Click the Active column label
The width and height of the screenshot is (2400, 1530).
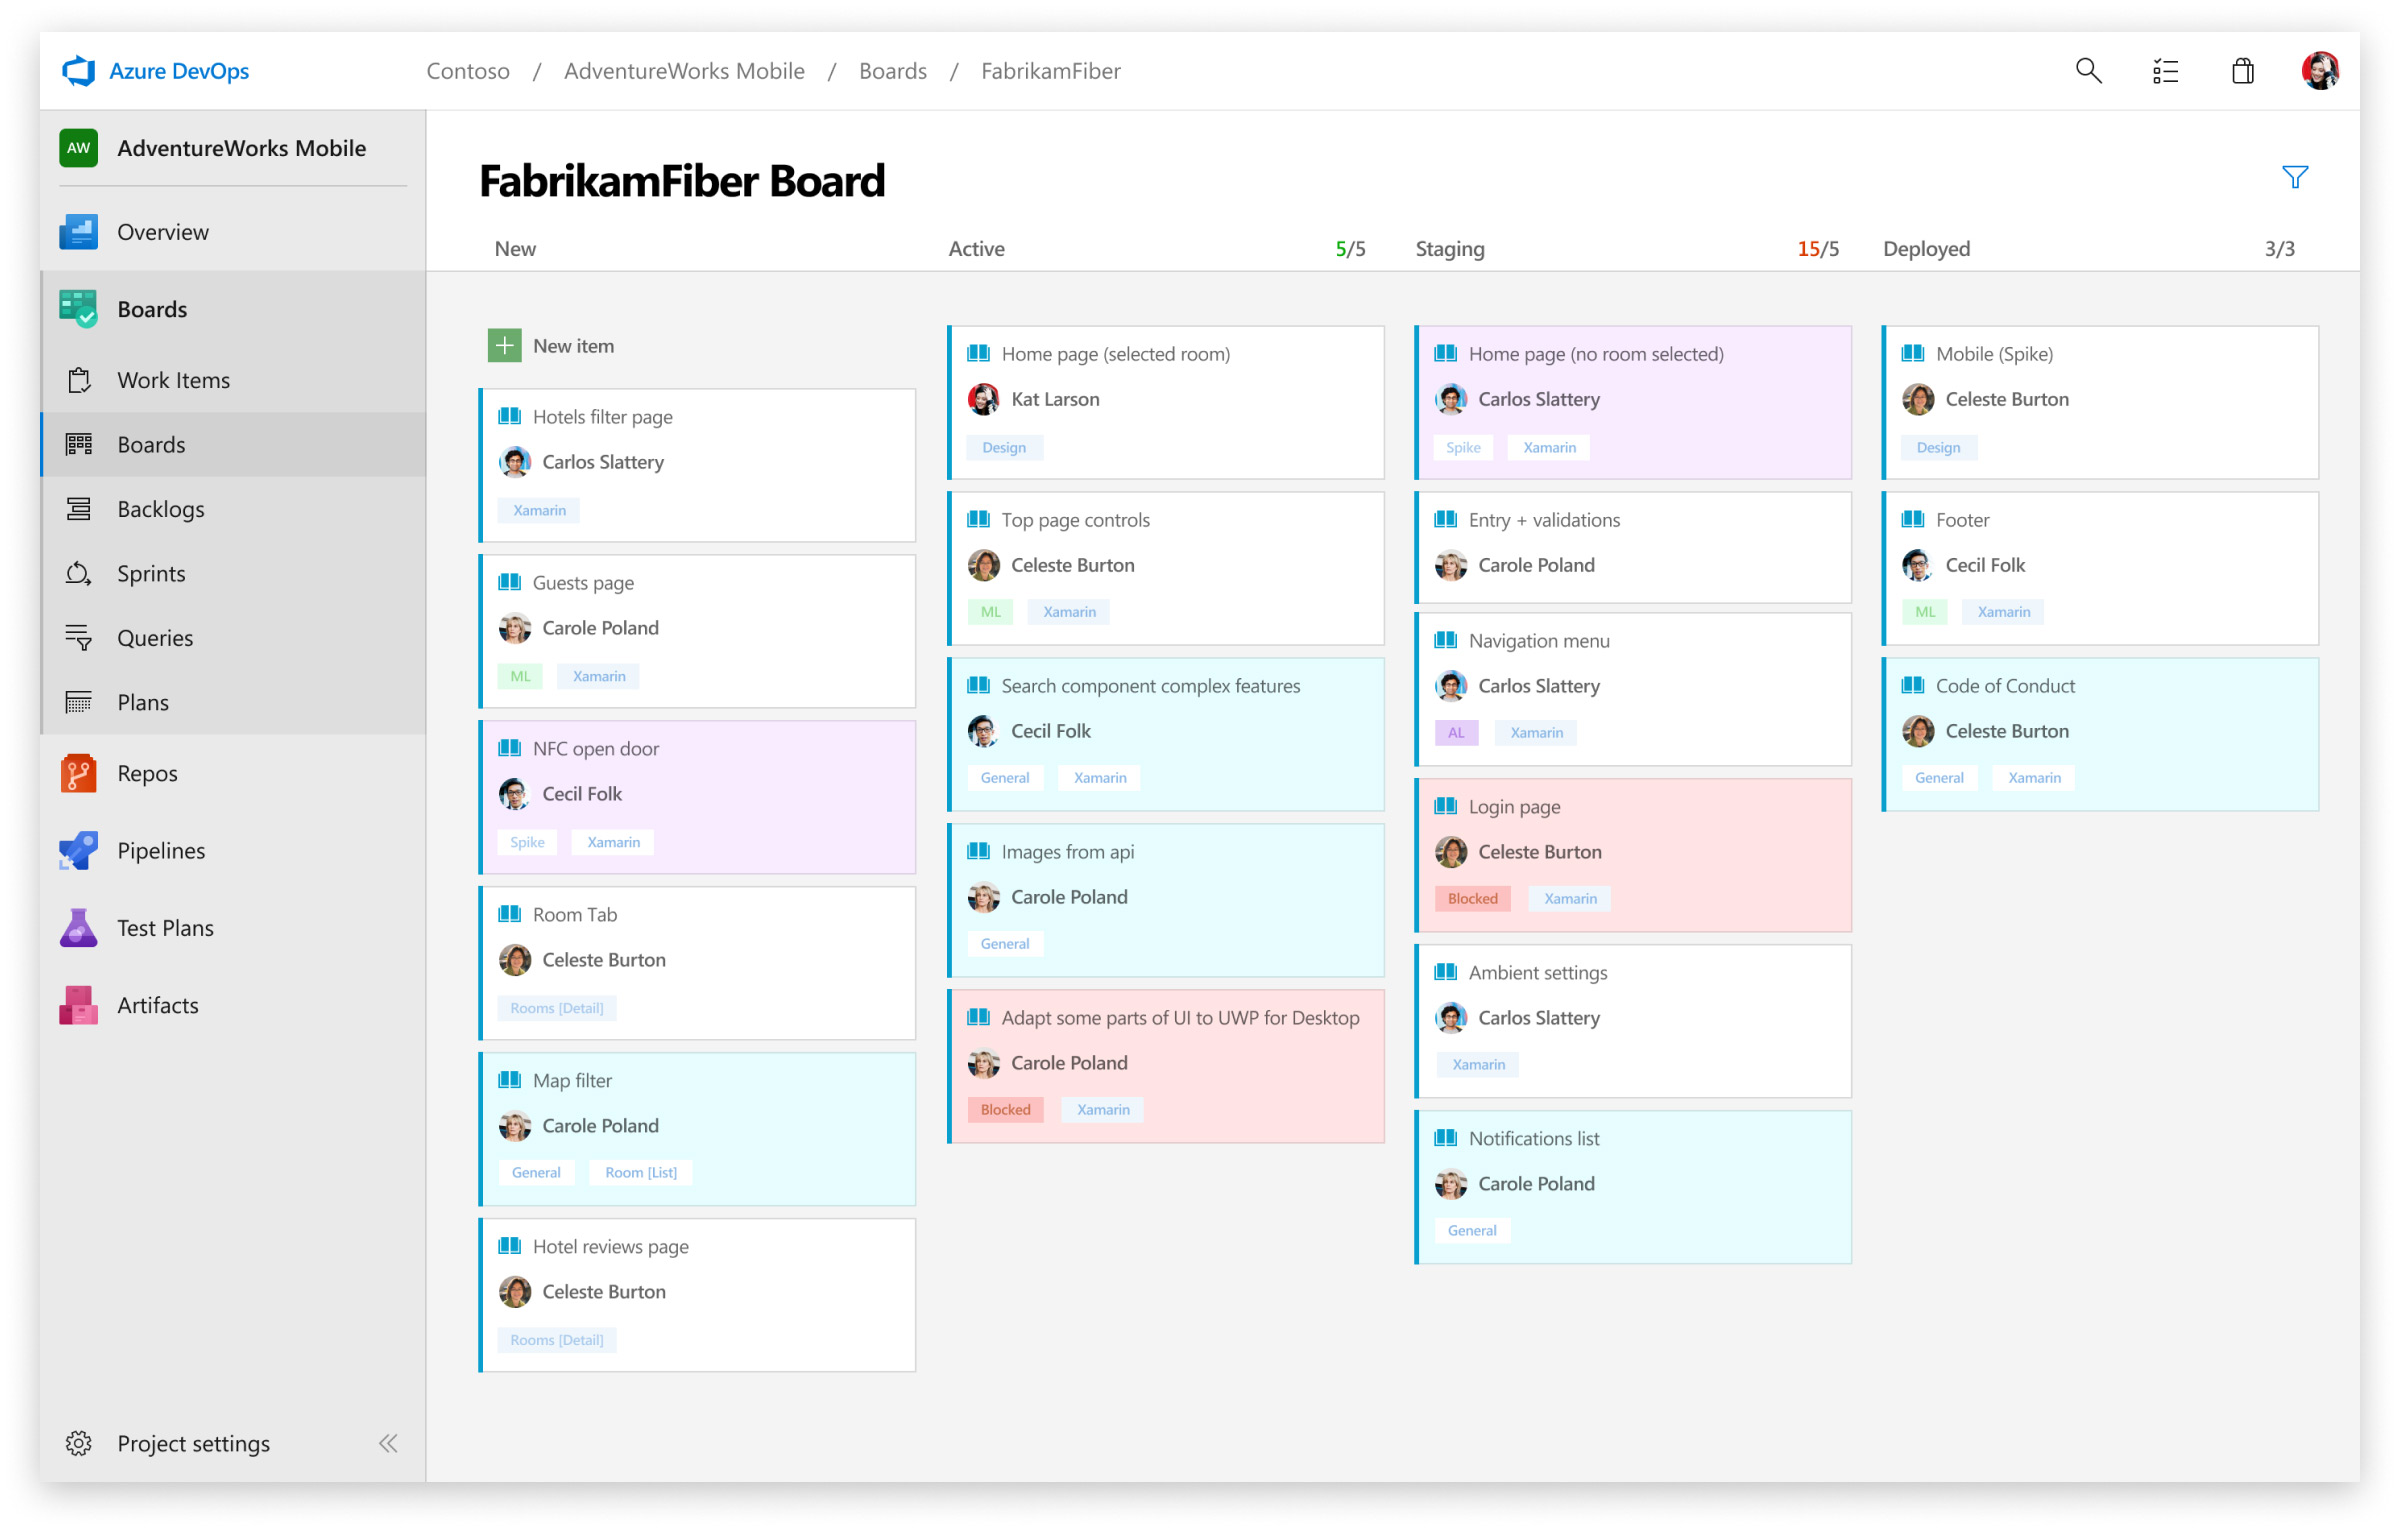974,248
